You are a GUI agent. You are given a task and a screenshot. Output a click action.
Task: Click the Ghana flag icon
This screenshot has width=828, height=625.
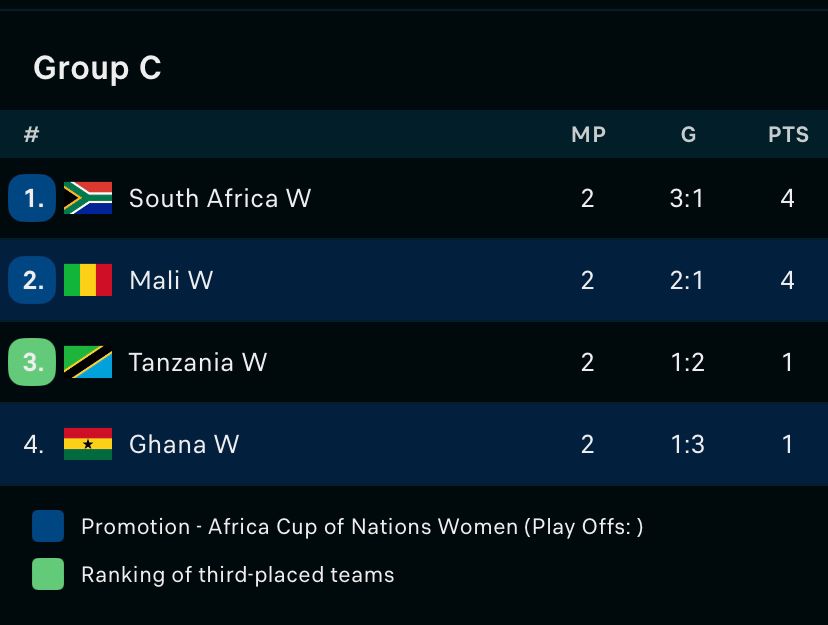point(88,444)
